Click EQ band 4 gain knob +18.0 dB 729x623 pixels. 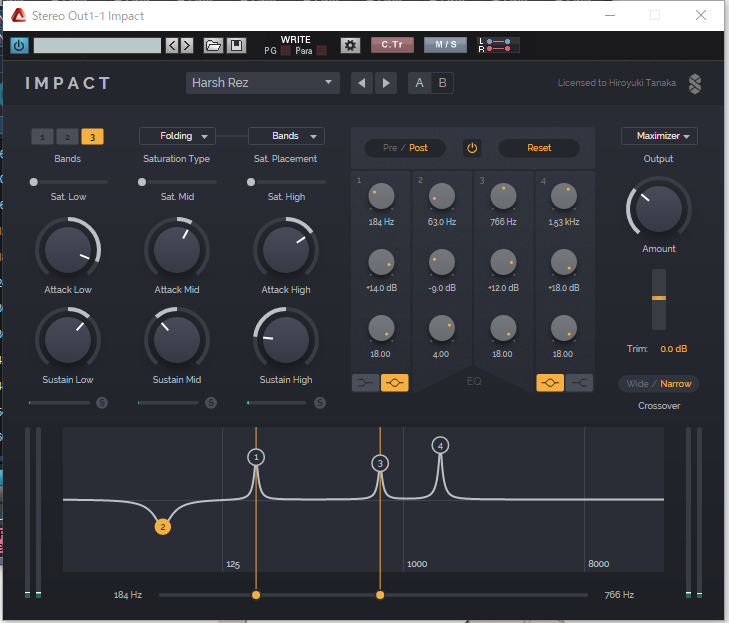563,262
